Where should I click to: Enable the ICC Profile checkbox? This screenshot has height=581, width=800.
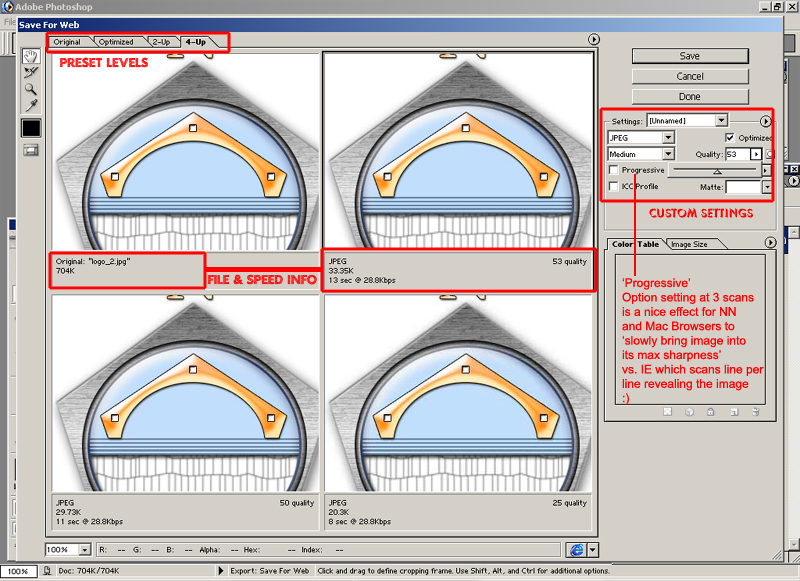tap(614, 186)
